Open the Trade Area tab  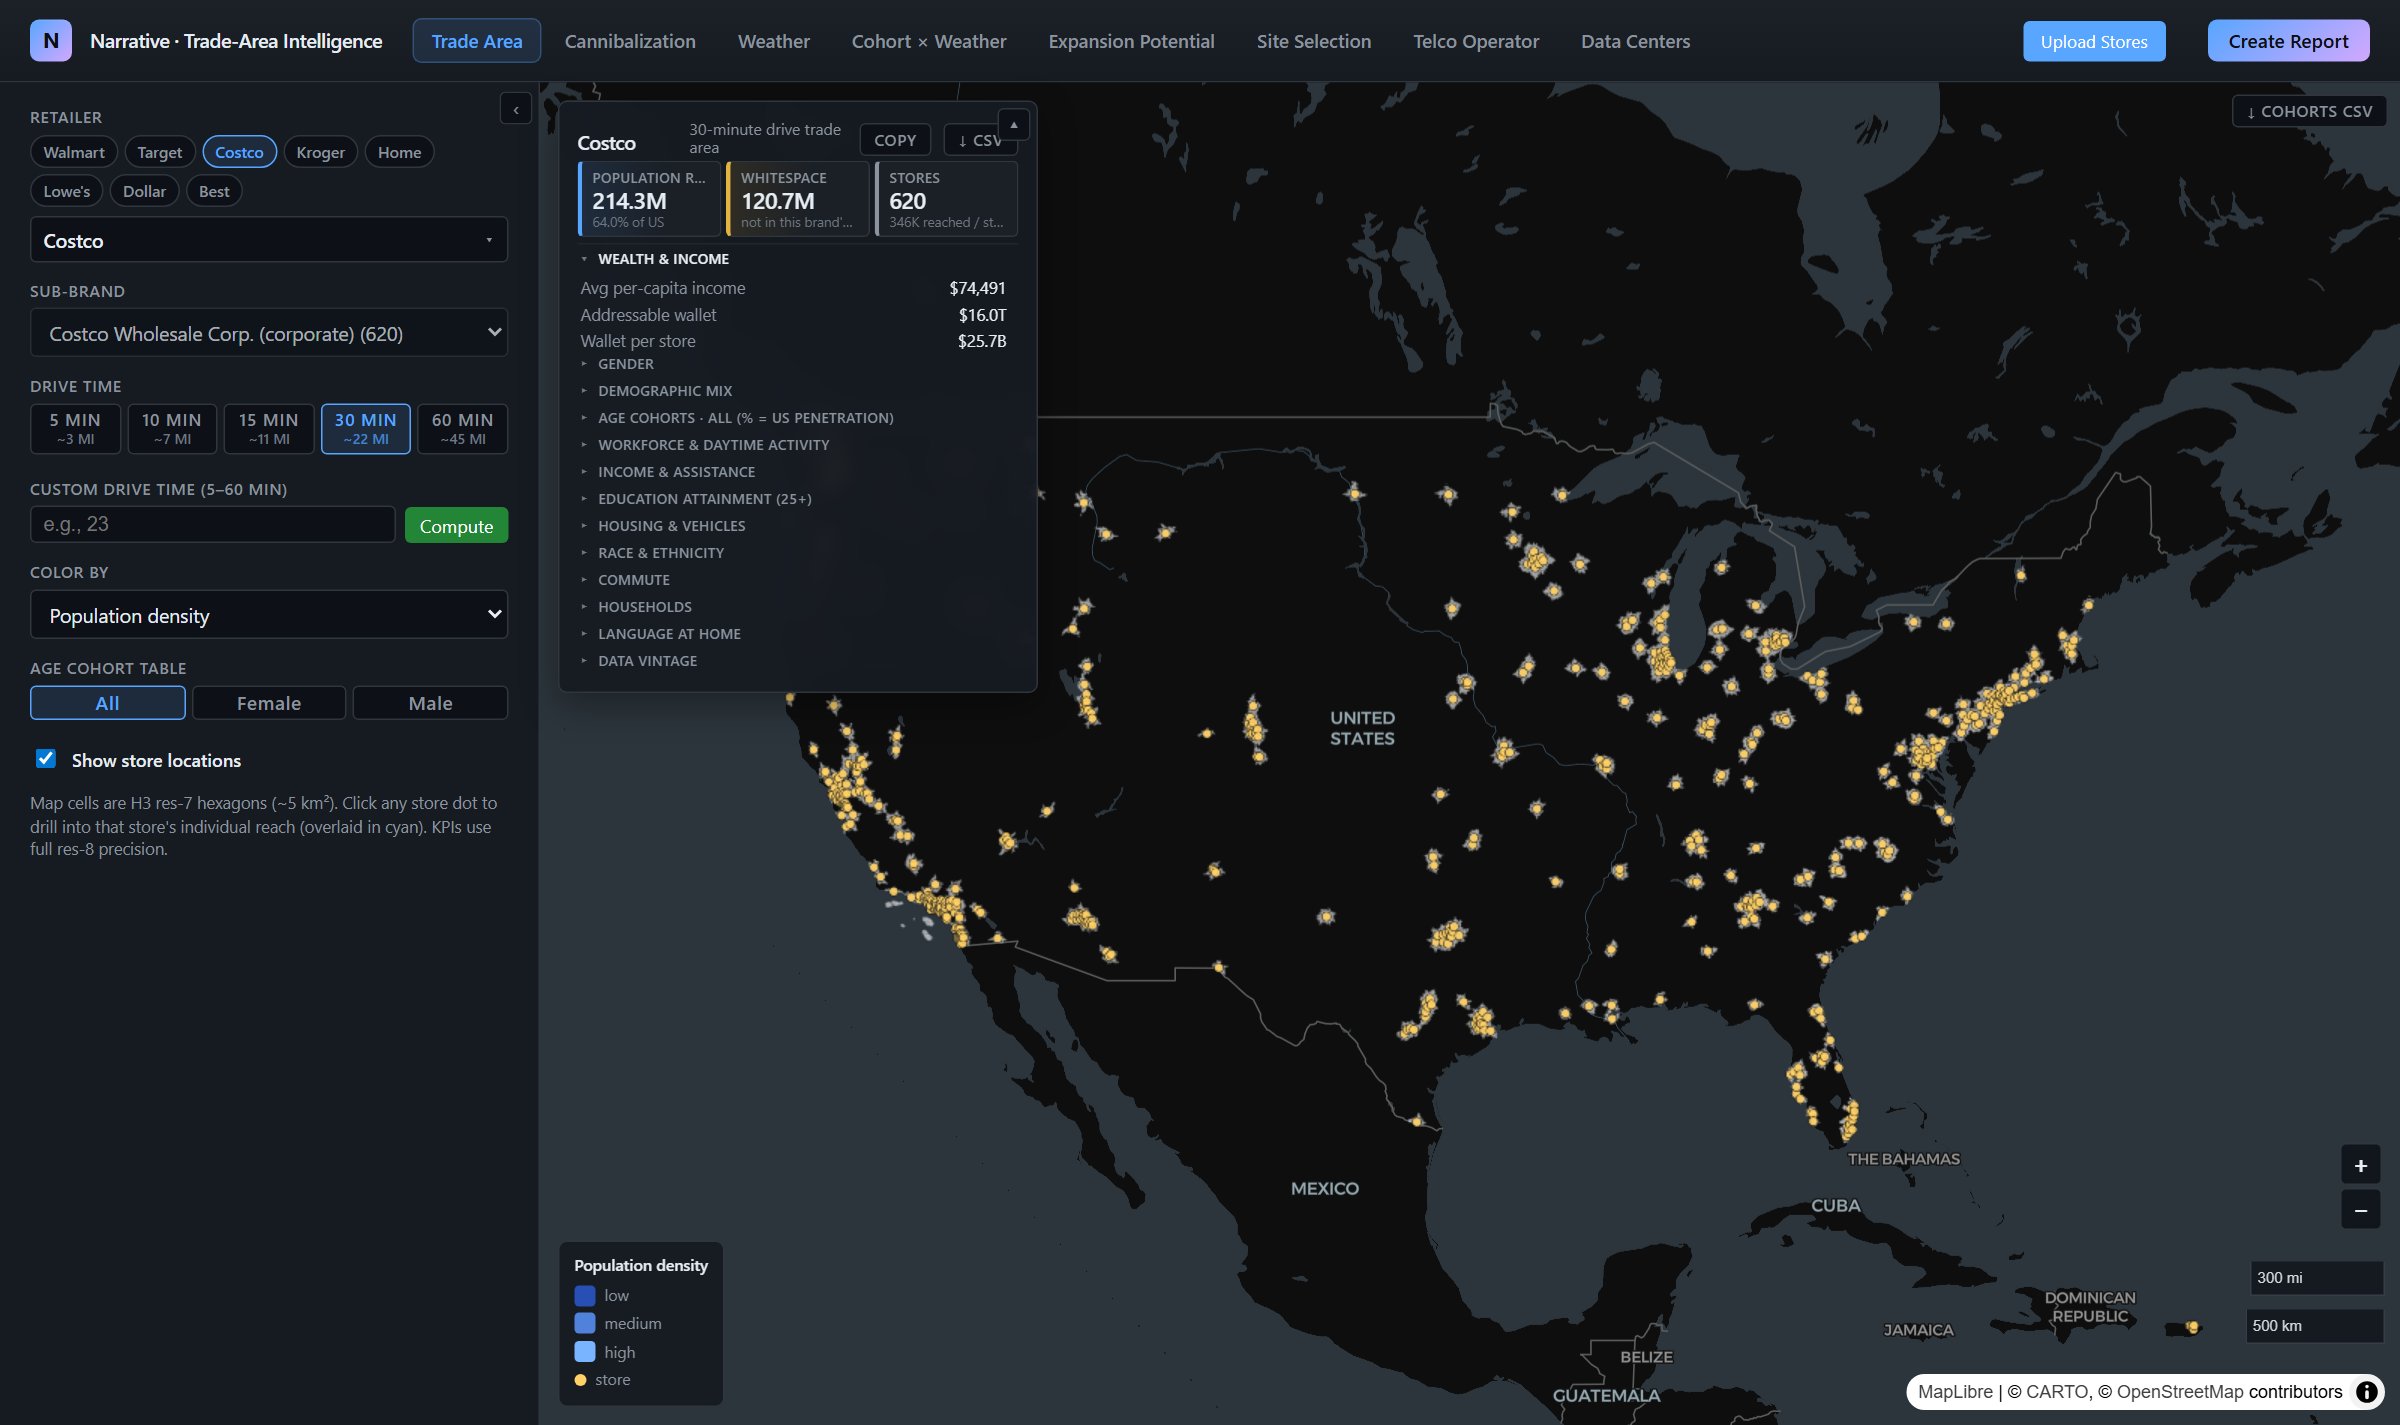tap(477, 41)
